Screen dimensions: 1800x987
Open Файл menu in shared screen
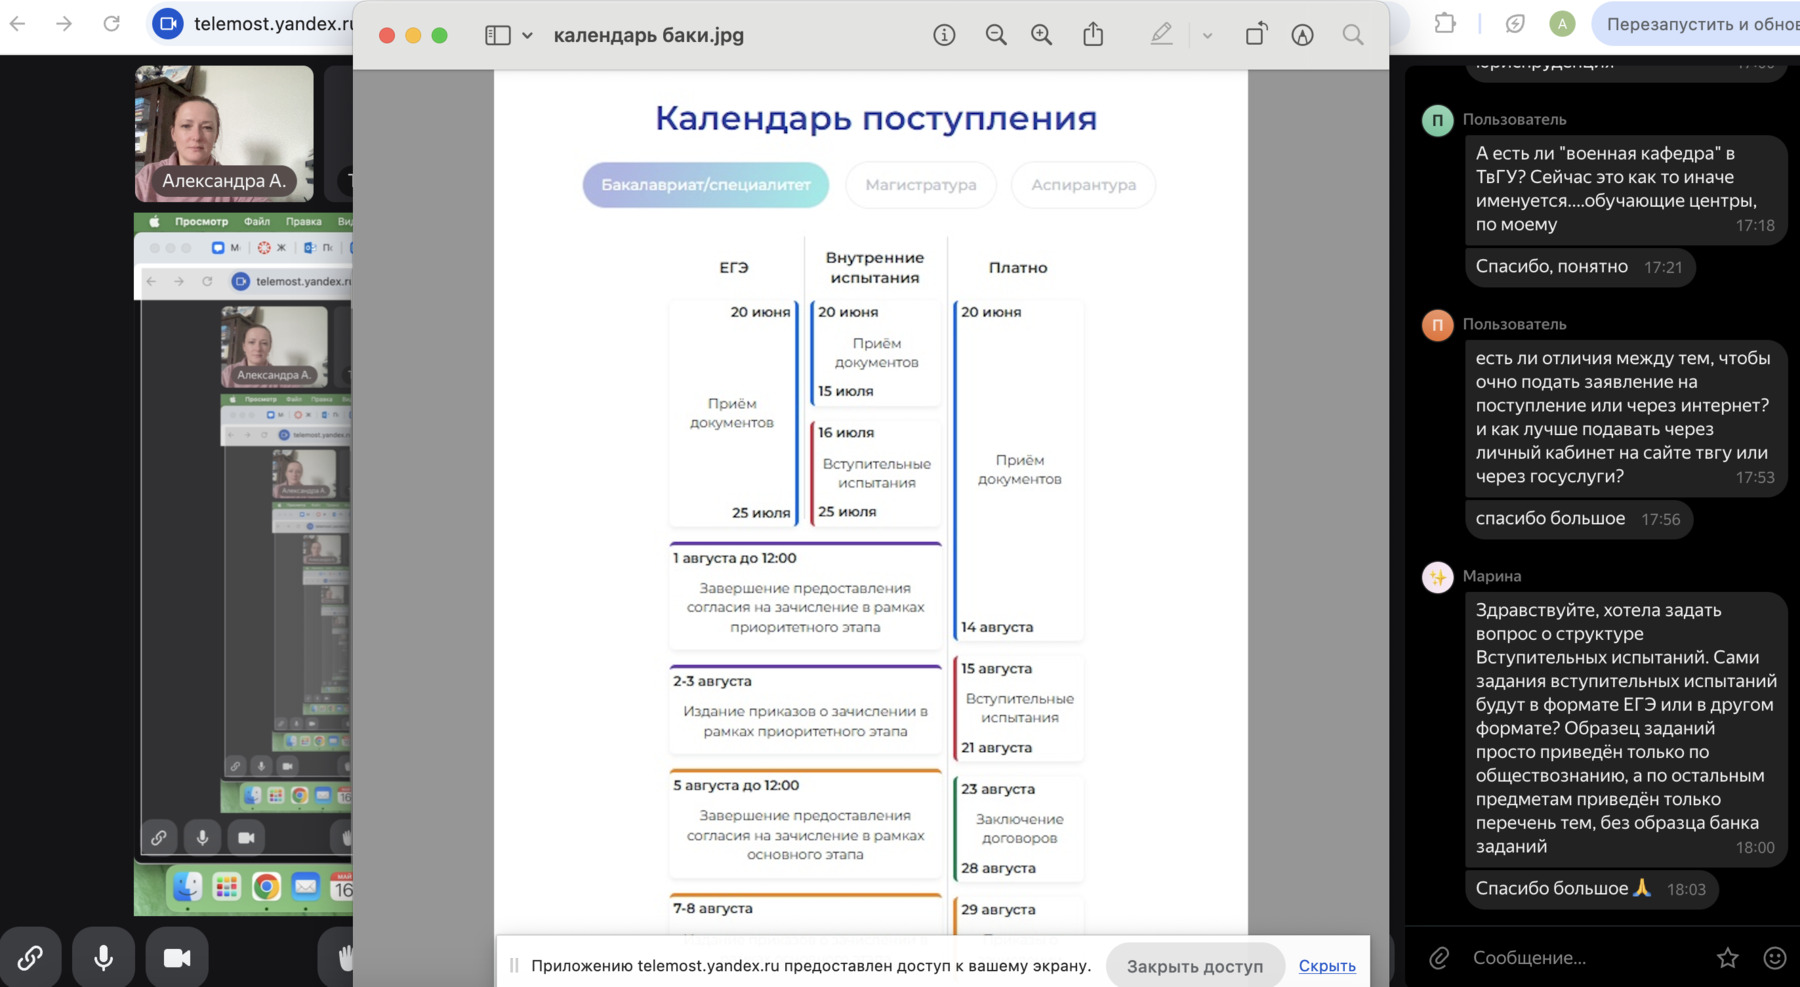pos(257,221)
